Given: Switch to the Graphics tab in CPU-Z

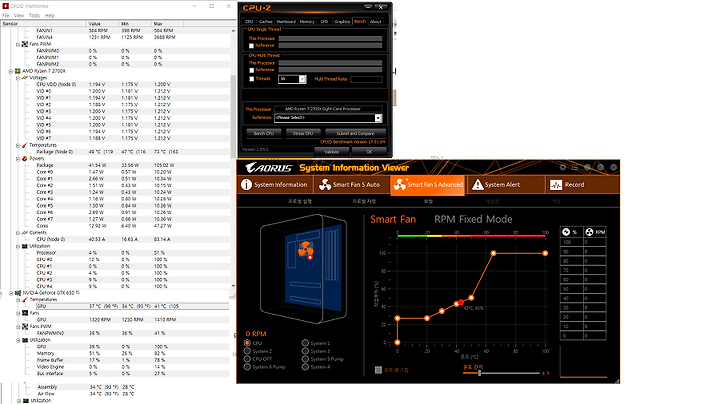Looking at the screenshot, I should 342,22.
